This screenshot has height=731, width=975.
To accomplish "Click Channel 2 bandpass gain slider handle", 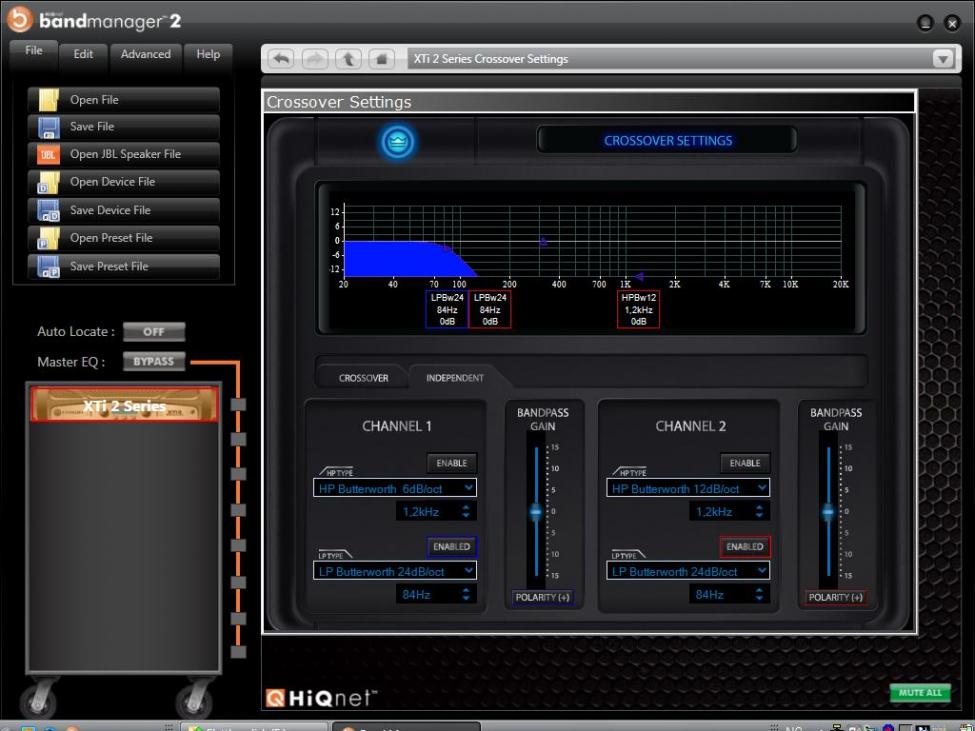I will 828,512.
